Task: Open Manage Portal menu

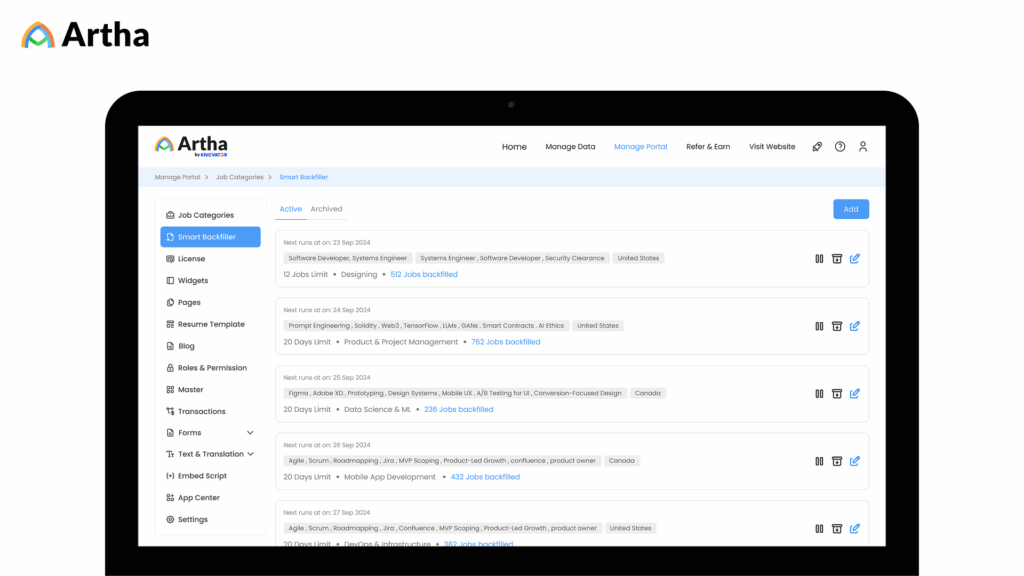Action: click(x=641, y=147)
